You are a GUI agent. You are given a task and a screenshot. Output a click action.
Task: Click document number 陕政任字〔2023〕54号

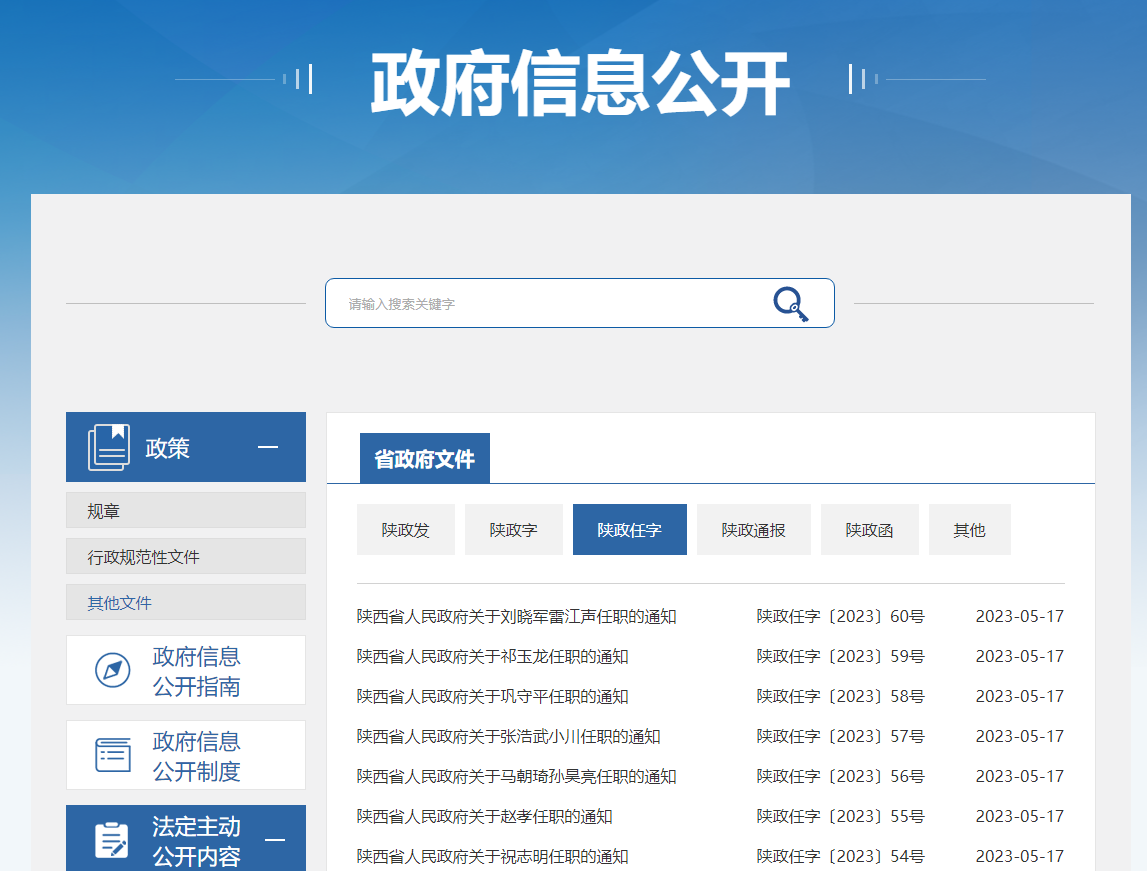[840, 856]
